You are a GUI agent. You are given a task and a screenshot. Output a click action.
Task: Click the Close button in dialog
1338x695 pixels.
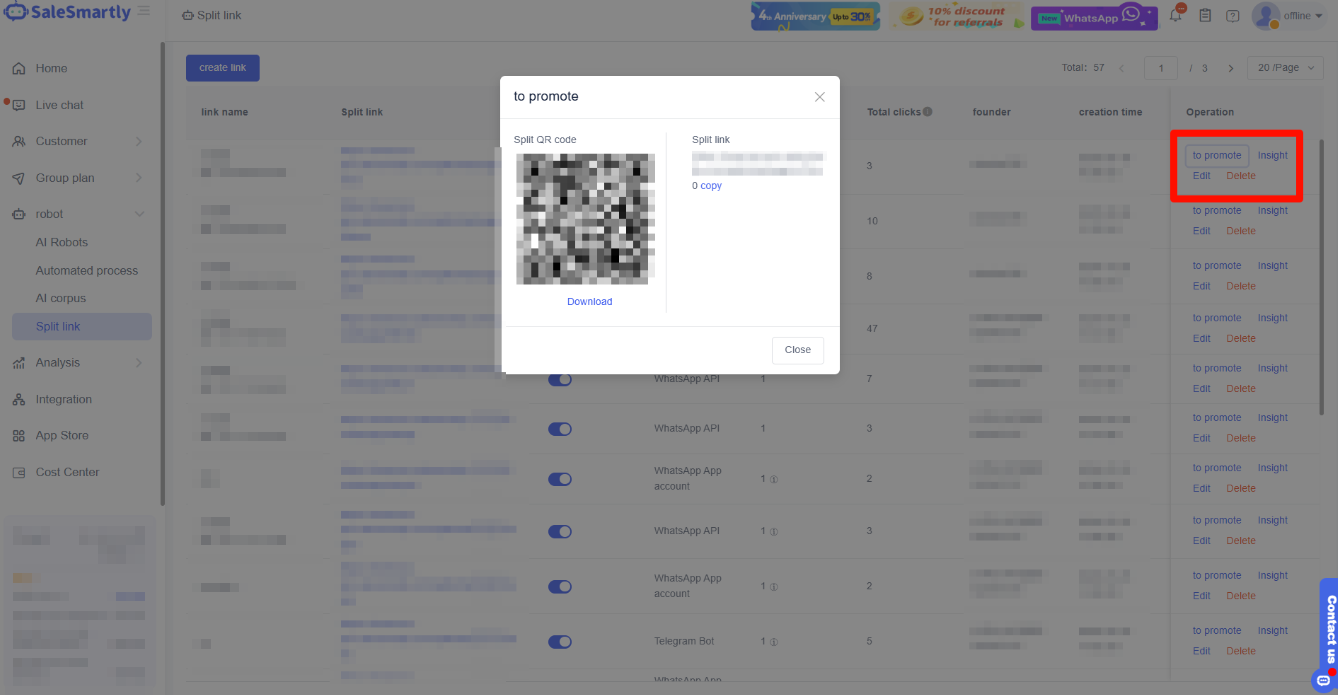pyautogui.click(x=798, y=350)
